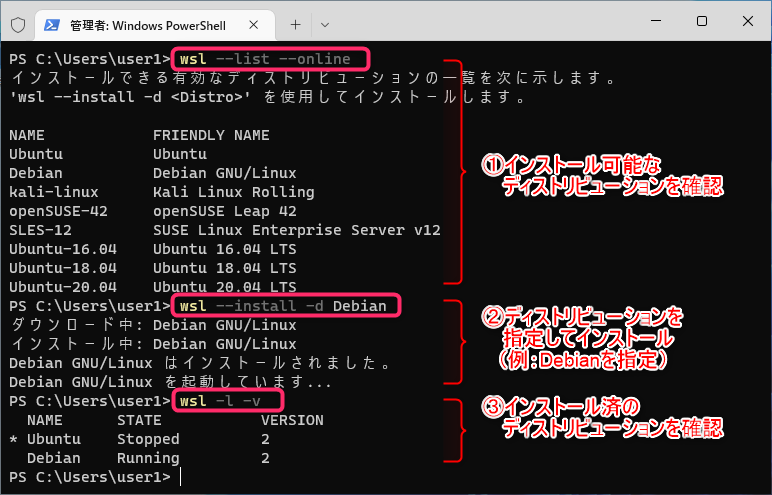Image resolution: width=772 pixels, height=495 pixels.
Task: Click 'Kali Linux Rolling' friendly name
Action: [233, 192]
